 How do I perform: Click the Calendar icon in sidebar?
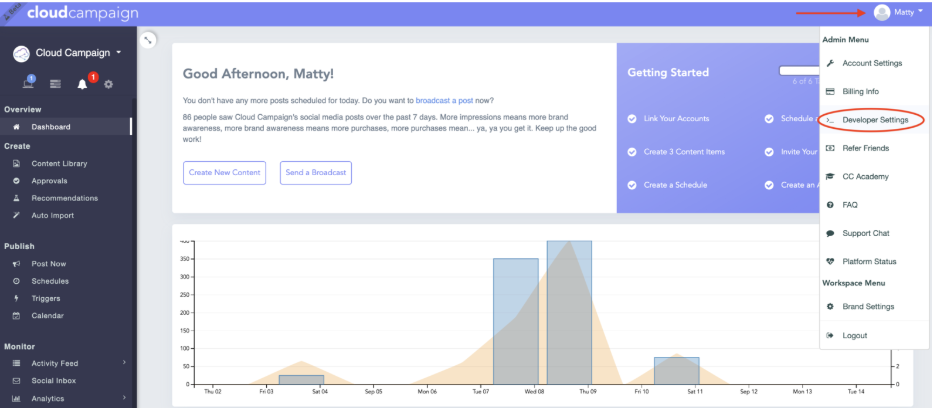[17, 316]
